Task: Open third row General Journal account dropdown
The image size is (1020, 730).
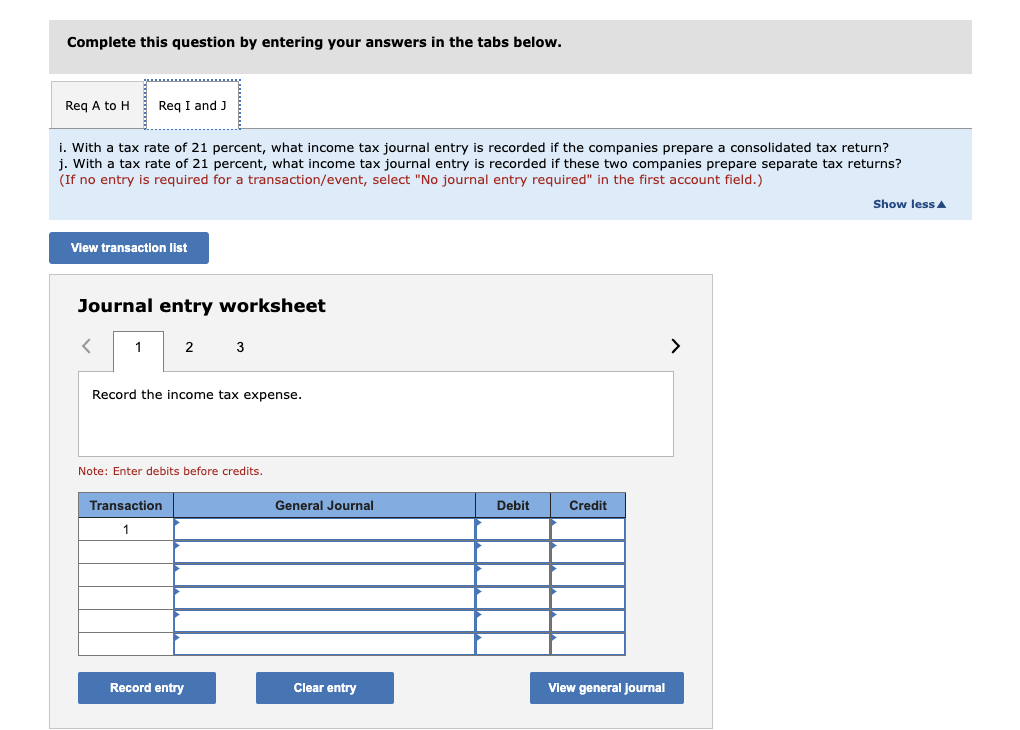Action: coord(324,575)
